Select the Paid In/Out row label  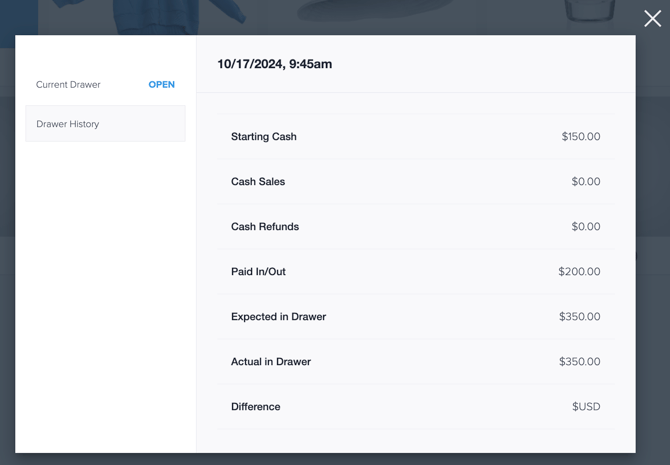point(259,272)
